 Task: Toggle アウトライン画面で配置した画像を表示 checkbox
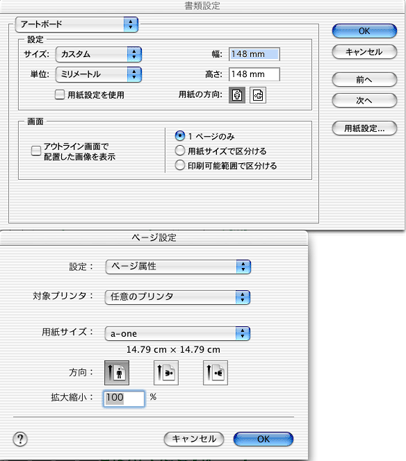coord(36,151)
